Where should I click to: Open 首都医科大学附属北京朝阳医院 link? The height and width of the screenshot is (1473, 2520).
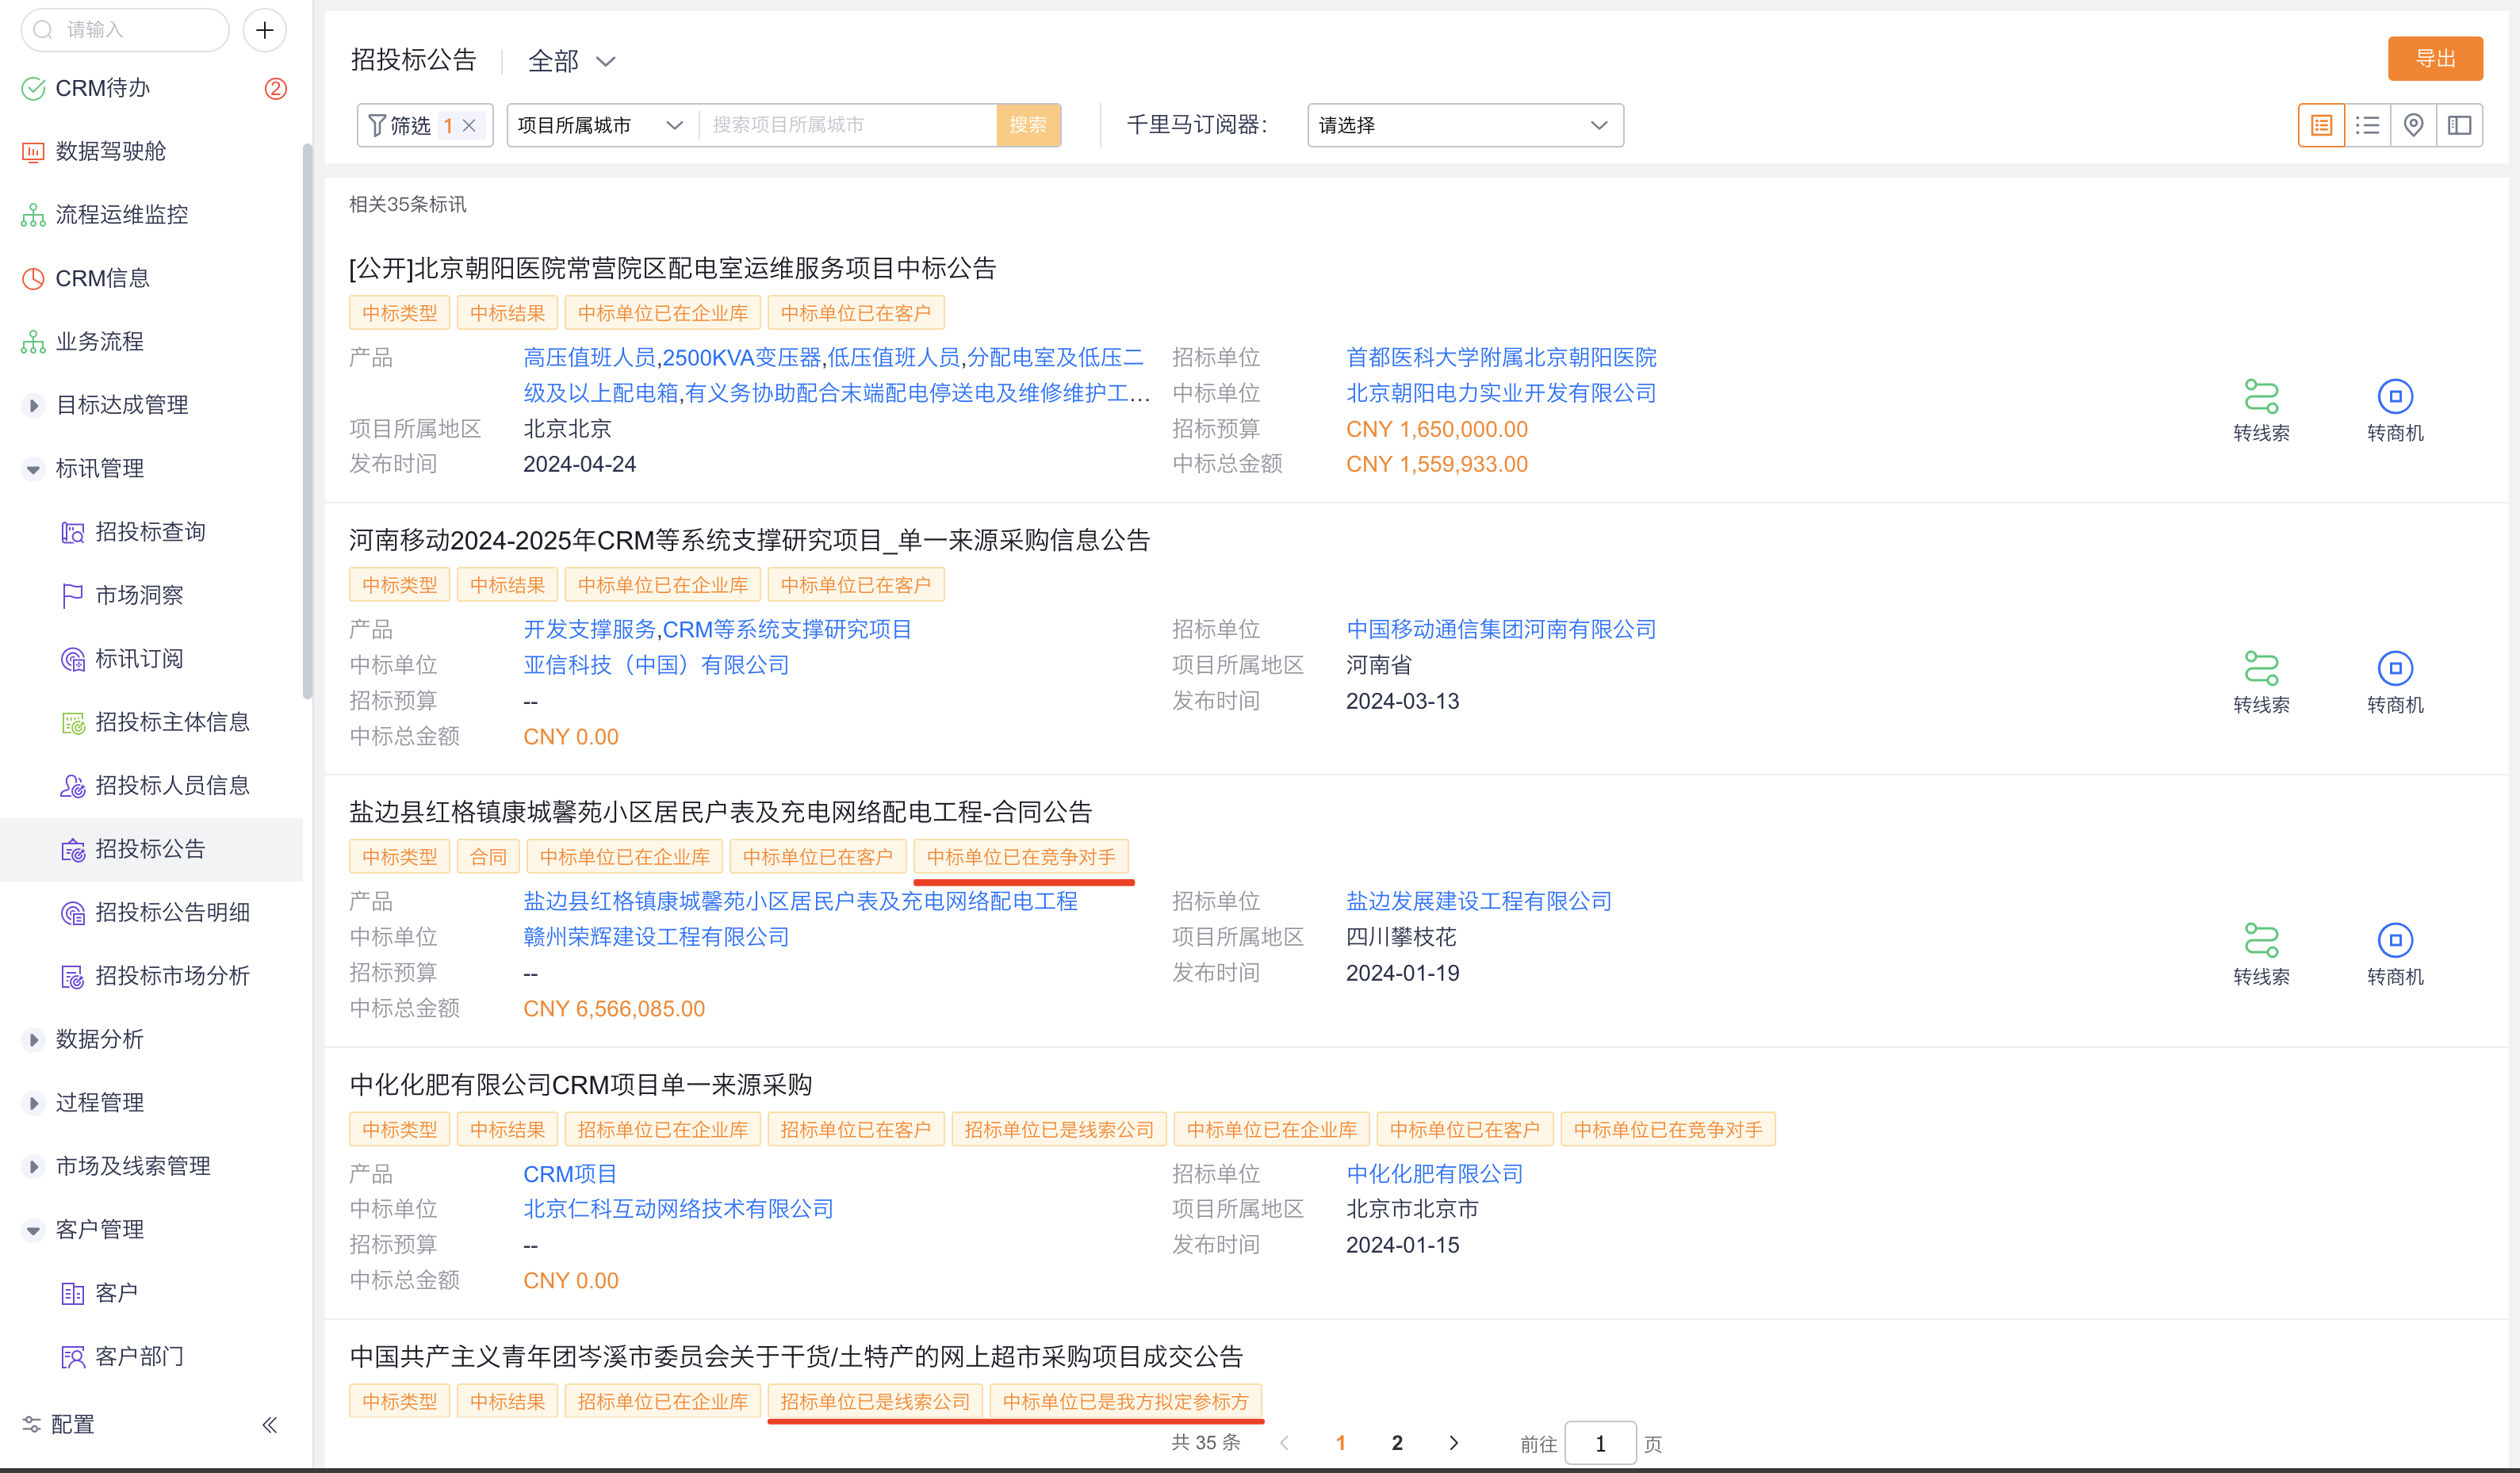point(1501,357)
